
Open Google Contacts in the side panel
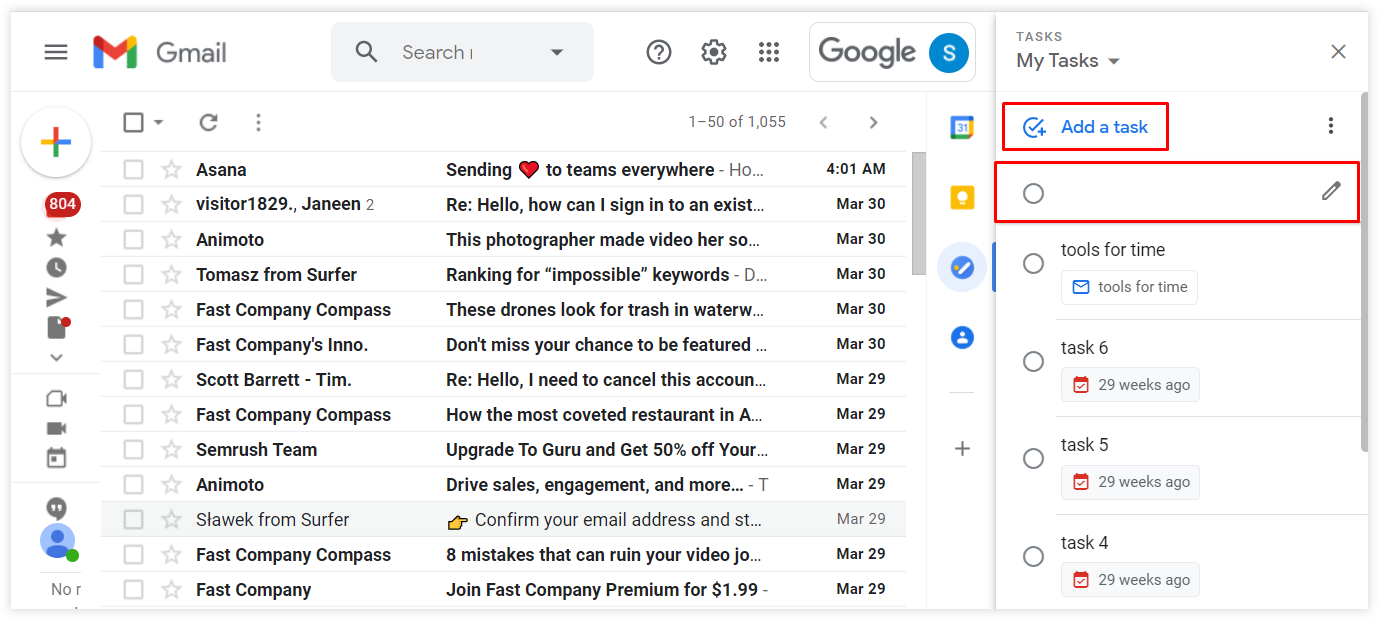pyautogui.click(x=961, y=337)
